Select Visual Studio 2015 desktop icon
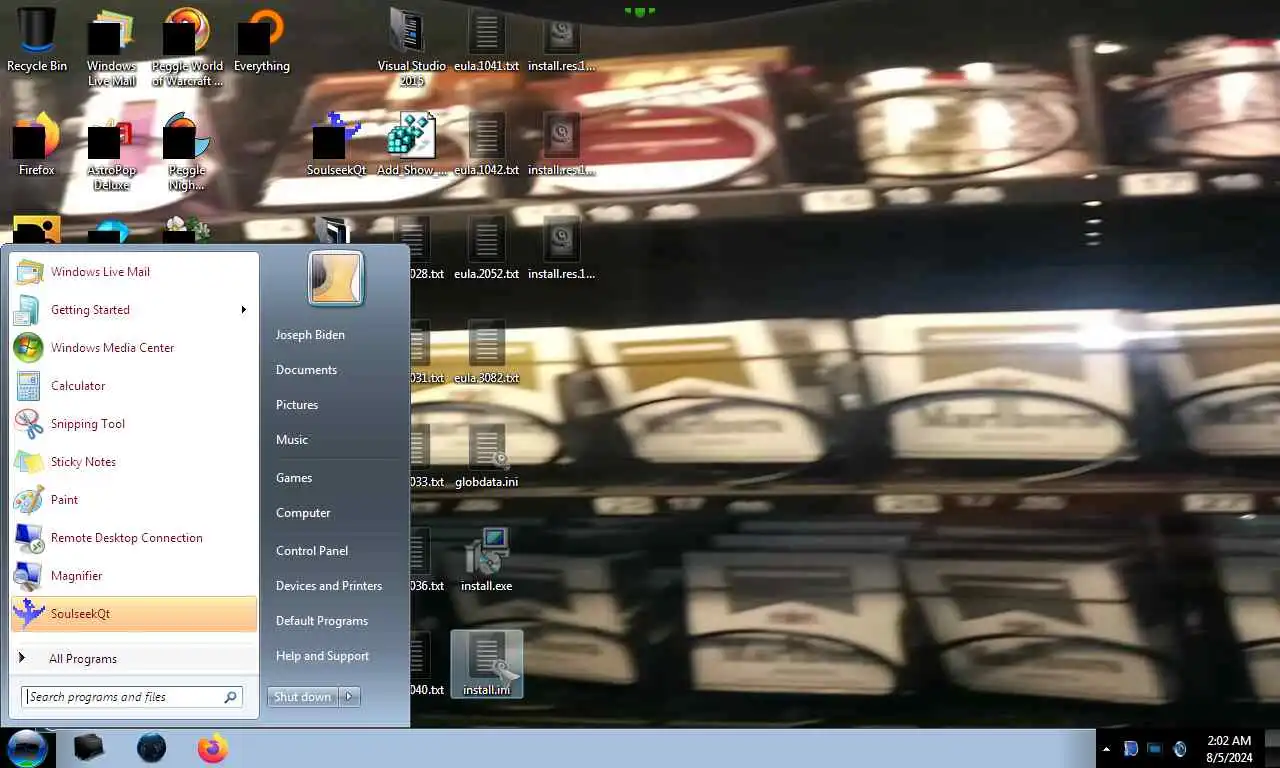This screenshot has width=1280, height=768. (x=411, y=47)
